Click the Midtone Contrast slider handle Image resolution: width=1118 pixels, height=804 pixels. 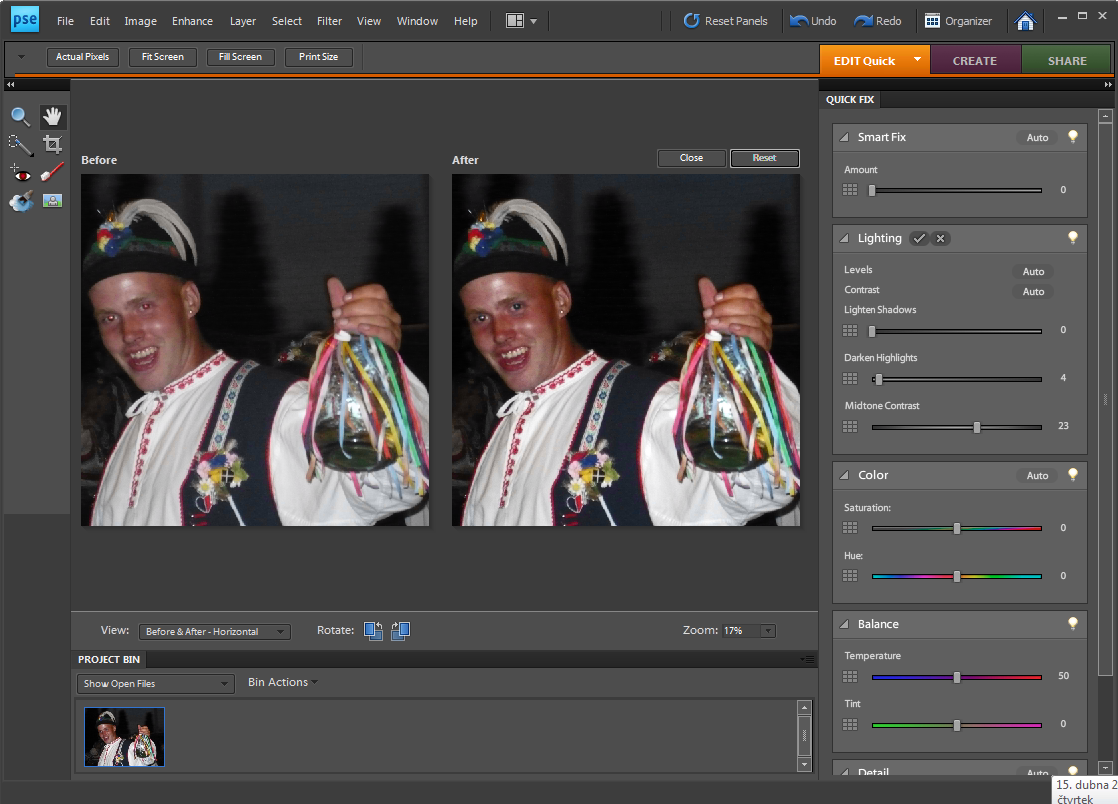point(977,427)
